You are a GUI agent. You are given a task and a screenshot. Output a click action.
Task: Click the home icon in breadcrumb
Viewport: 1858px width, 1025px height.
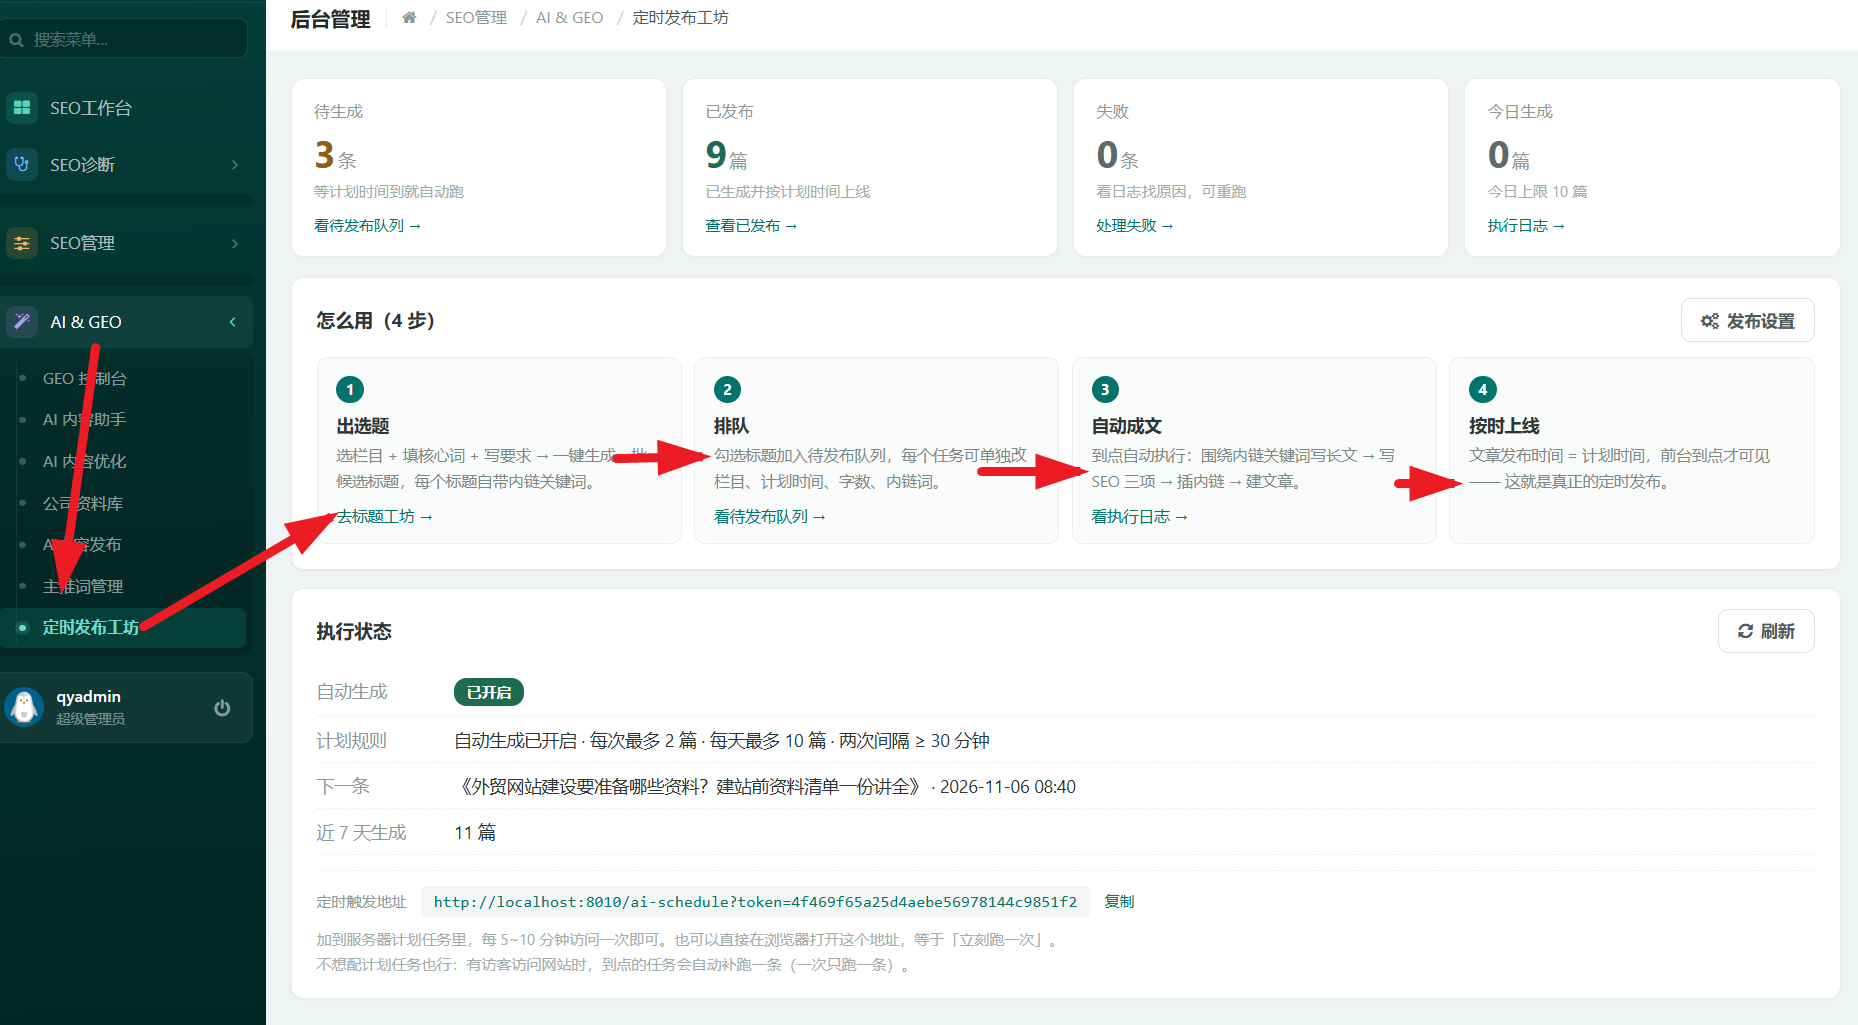[x=409, y=17]
